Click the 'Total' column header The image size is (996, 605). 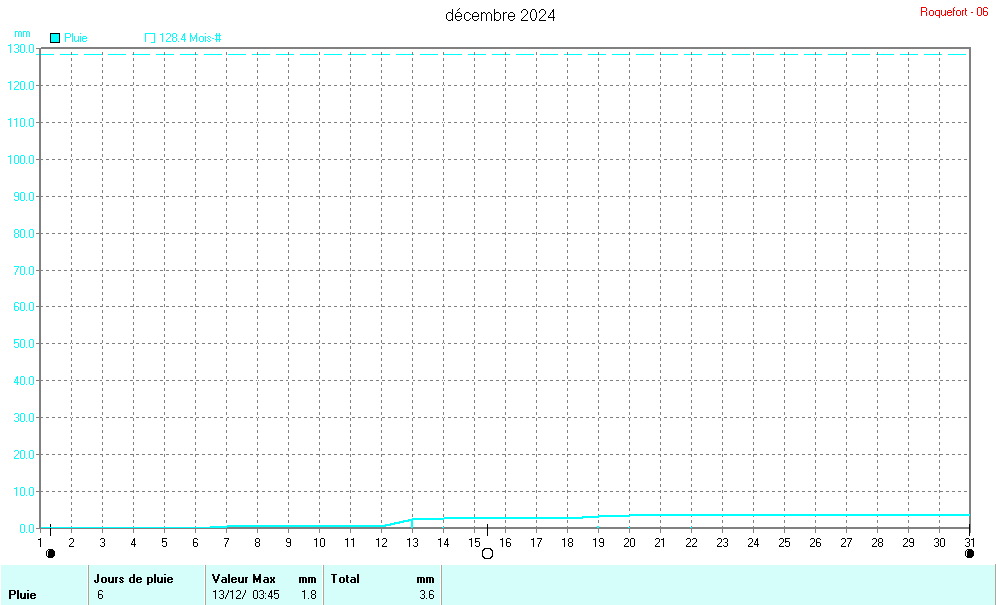point(345,579)
